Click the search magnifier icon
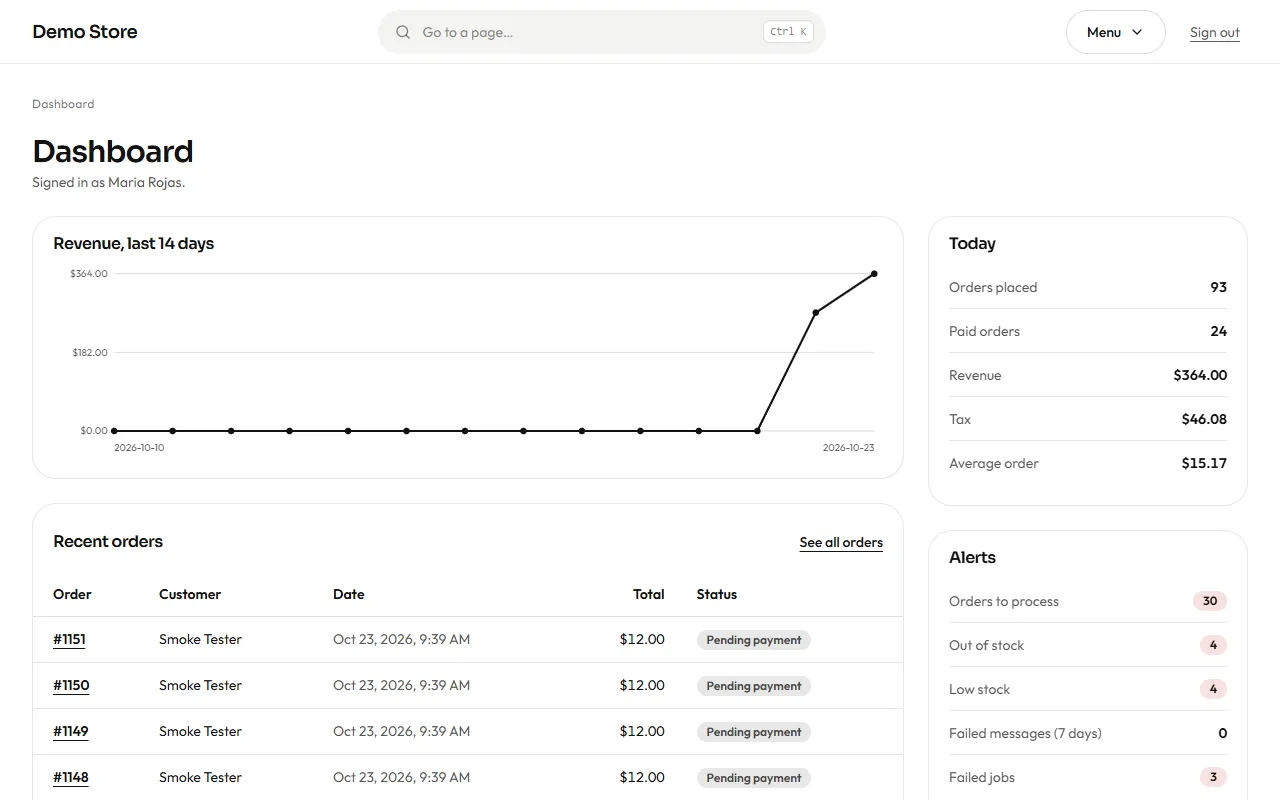The height and width of the screenshot is (800, 1280). (403, 32)
